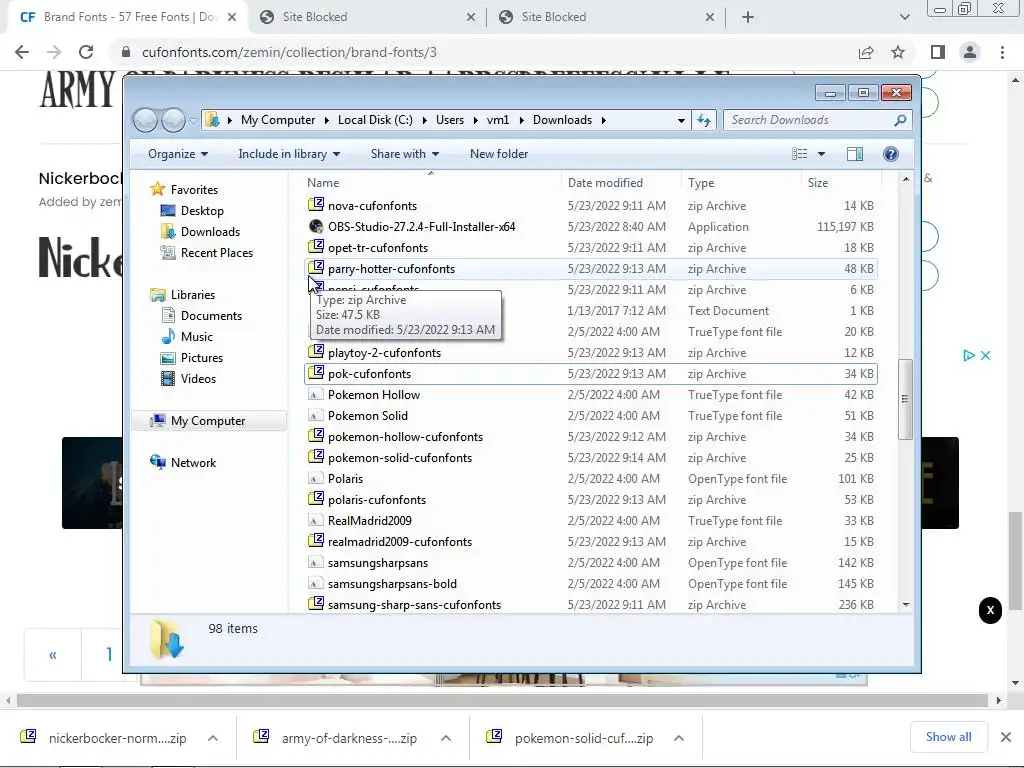The width and height of the screenshot is (1024, 768).
Task: Click the Polaris font file icon
Action: [315, 479]
